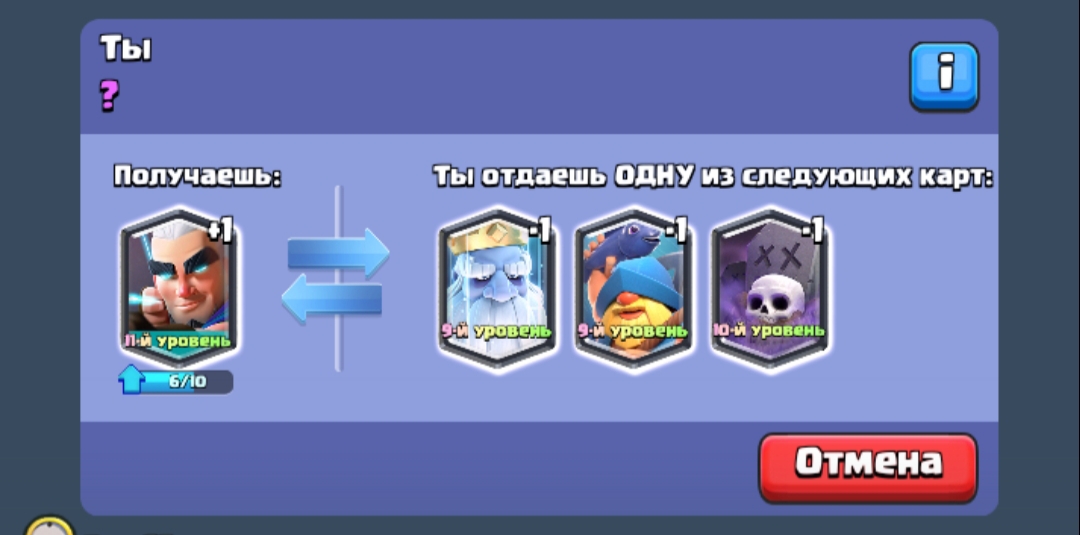Click the yellow circle icon at bottom edge
The width and height of the screenshot is (1080, 535).
[49, 526]
